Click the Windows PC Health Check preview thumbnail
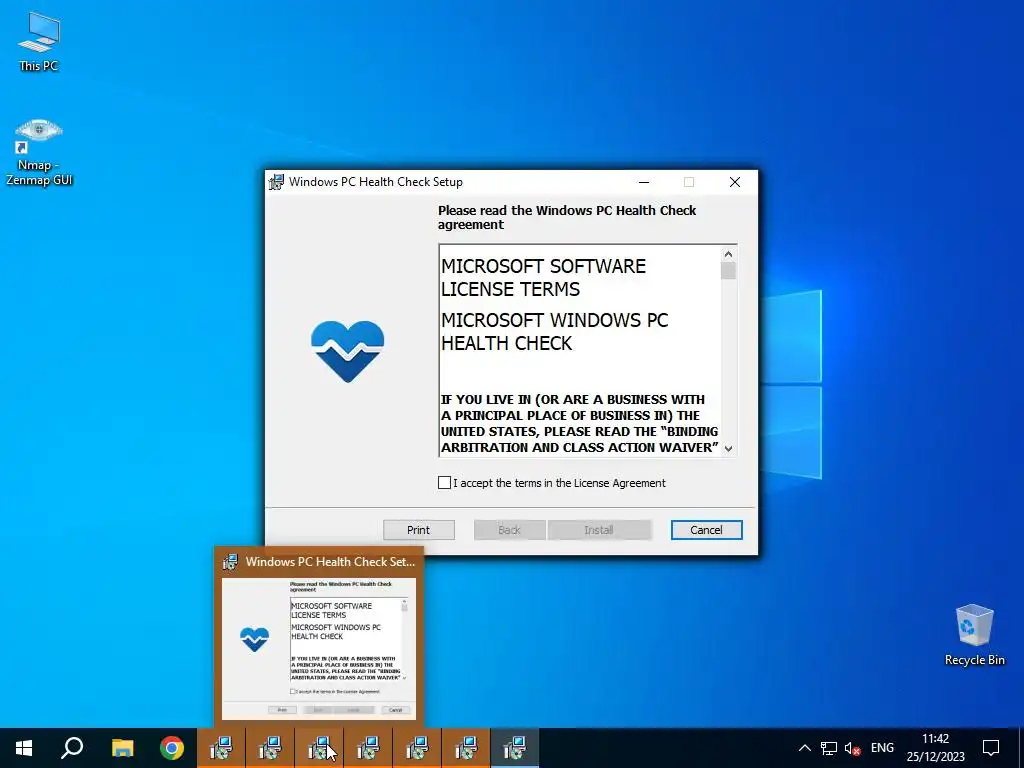This screenshot has height=768, width=1024. pos(319,648)
